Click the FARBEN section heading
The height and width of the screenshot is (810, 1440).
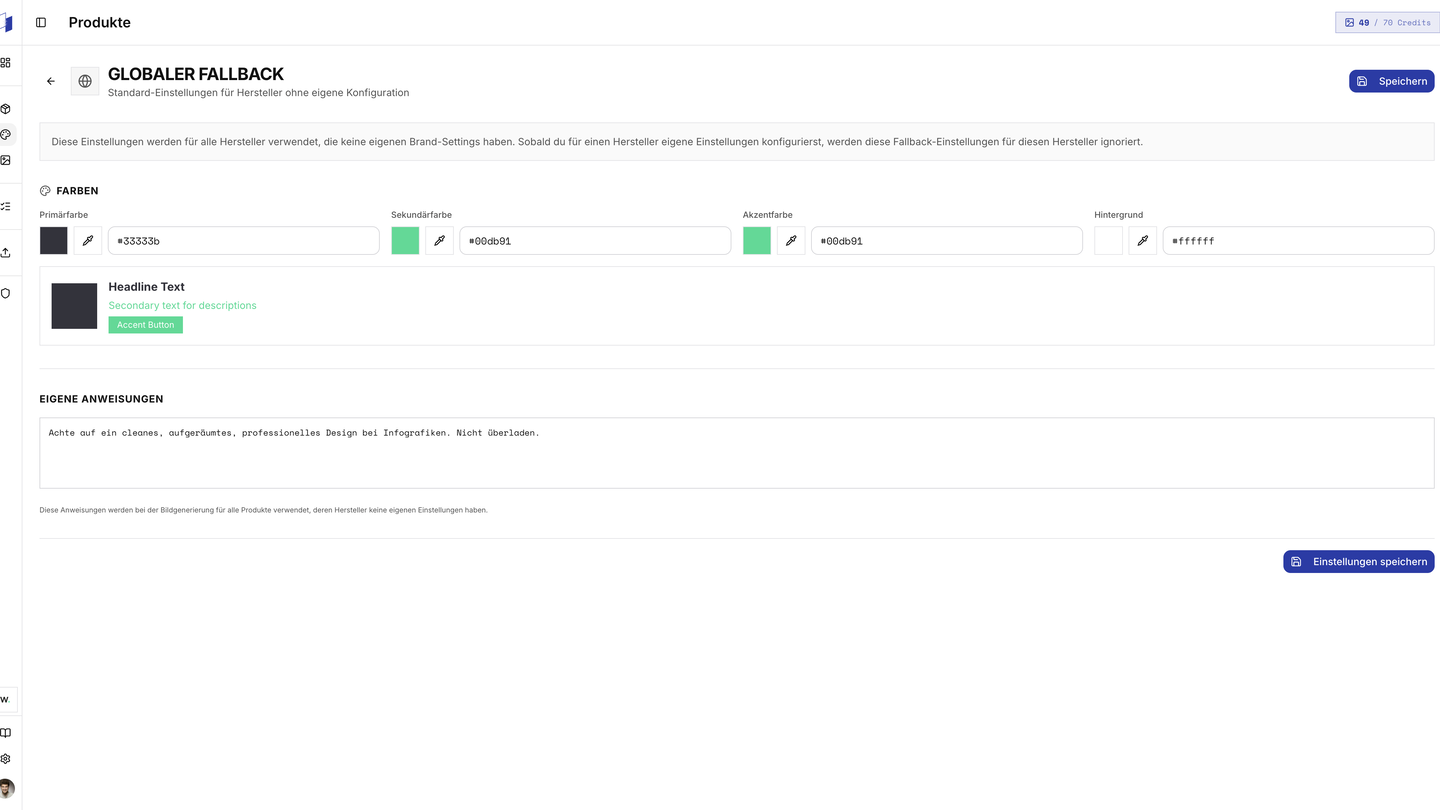point(77,191)
